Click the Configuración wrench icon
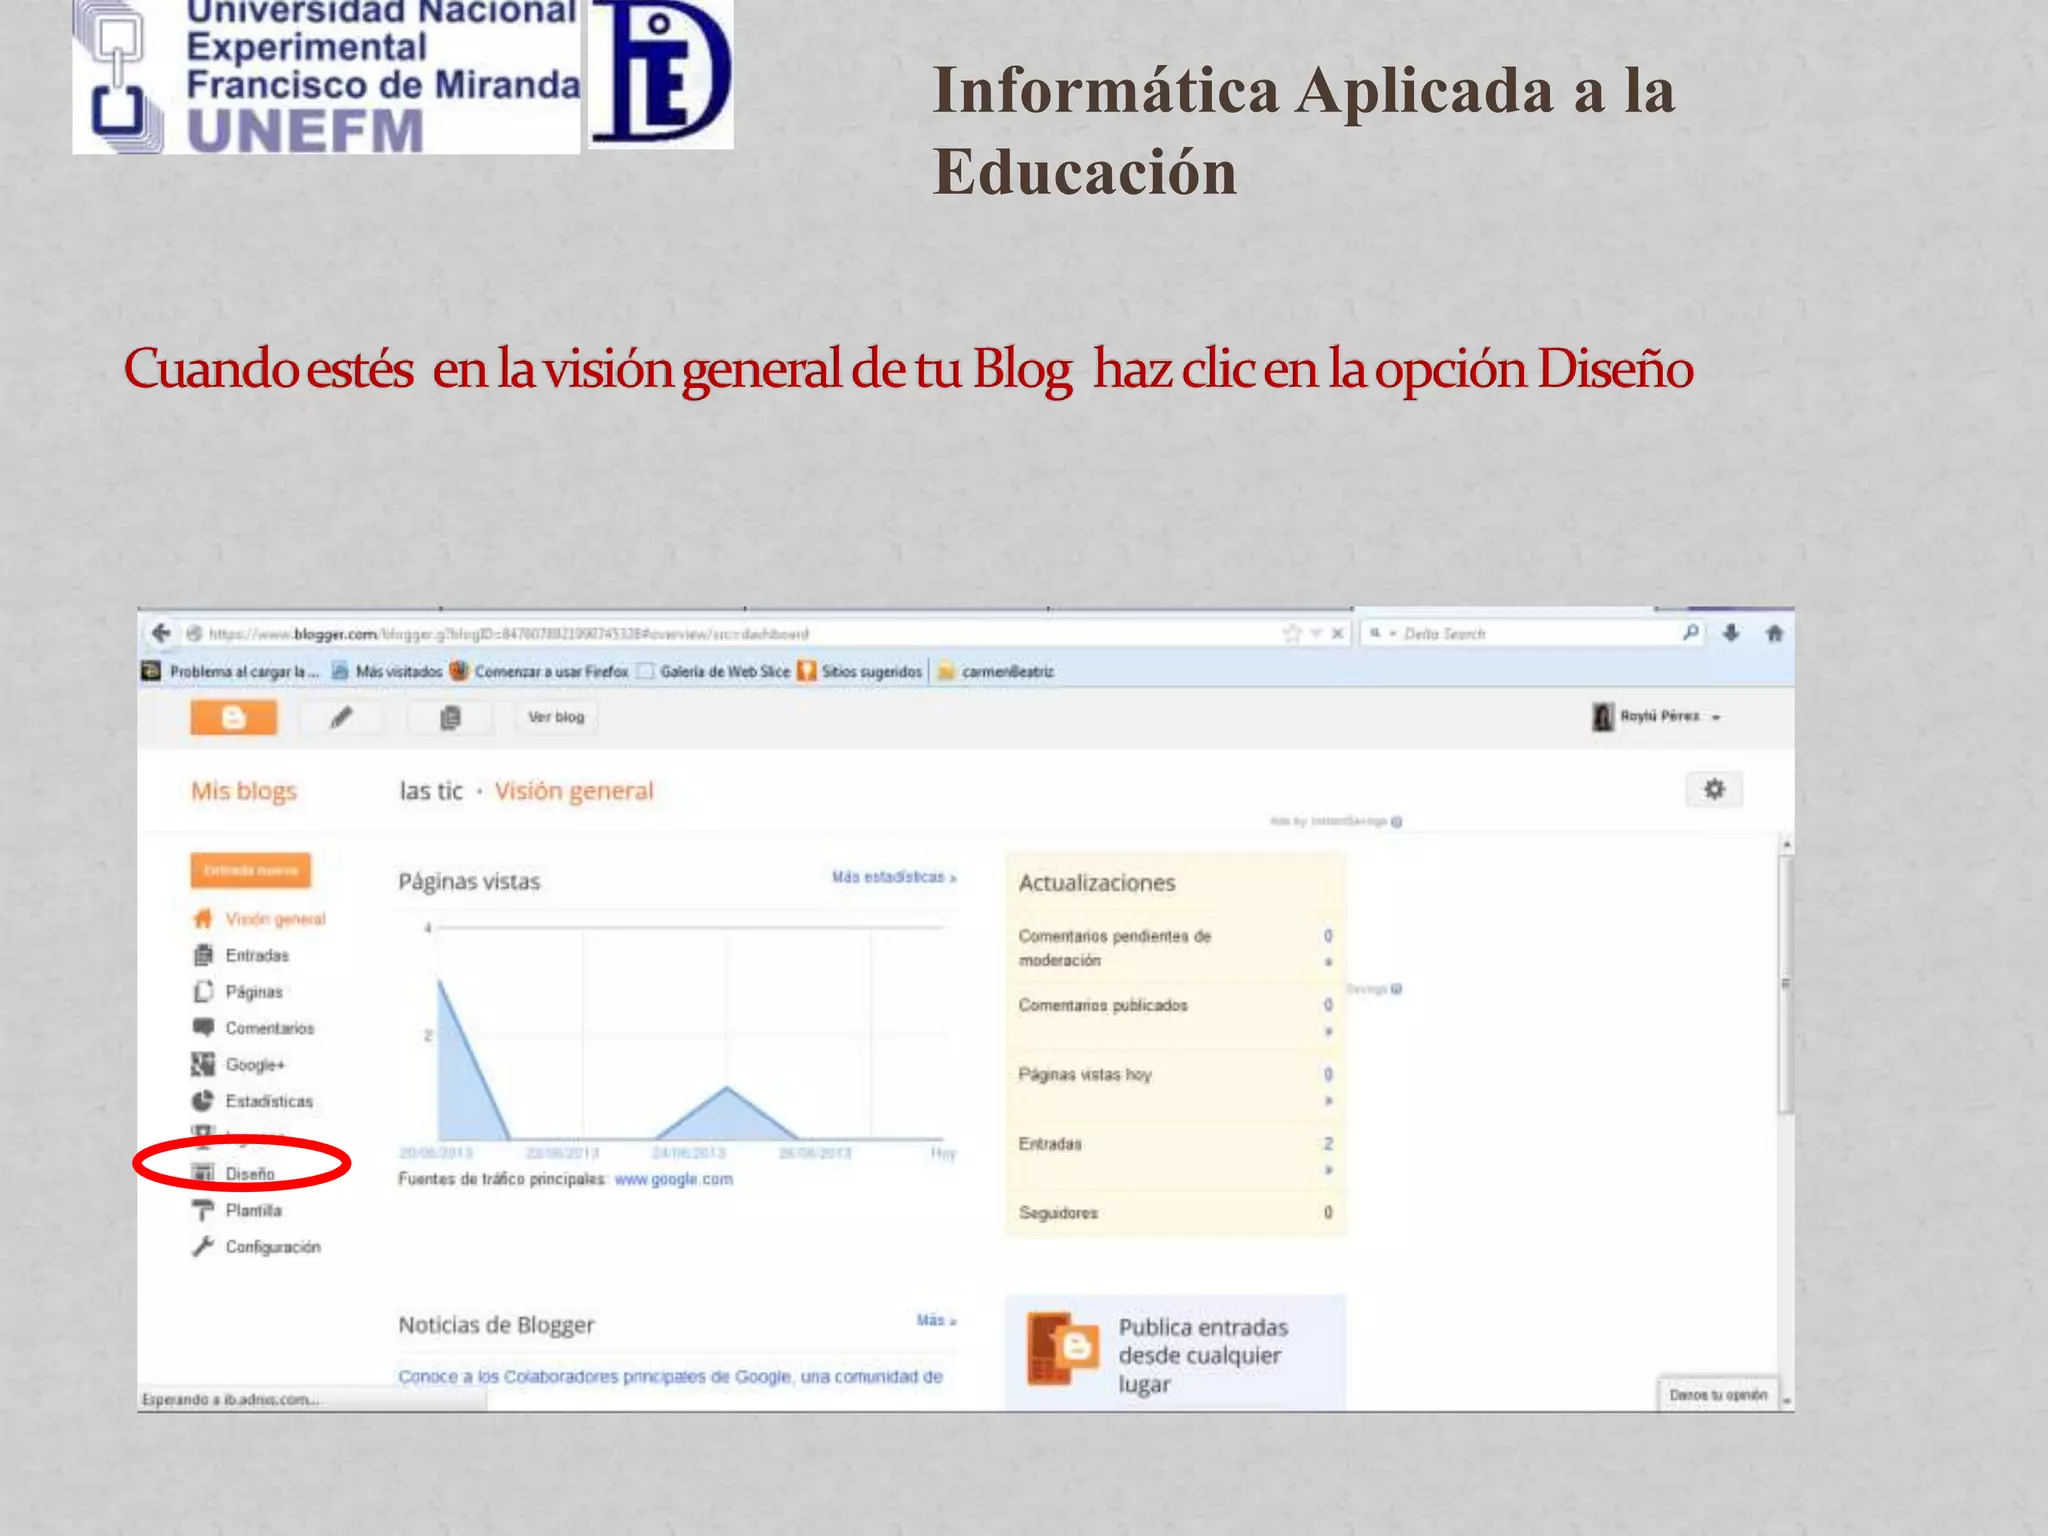The image size is (2048, 1536). tap(203, 1246)
